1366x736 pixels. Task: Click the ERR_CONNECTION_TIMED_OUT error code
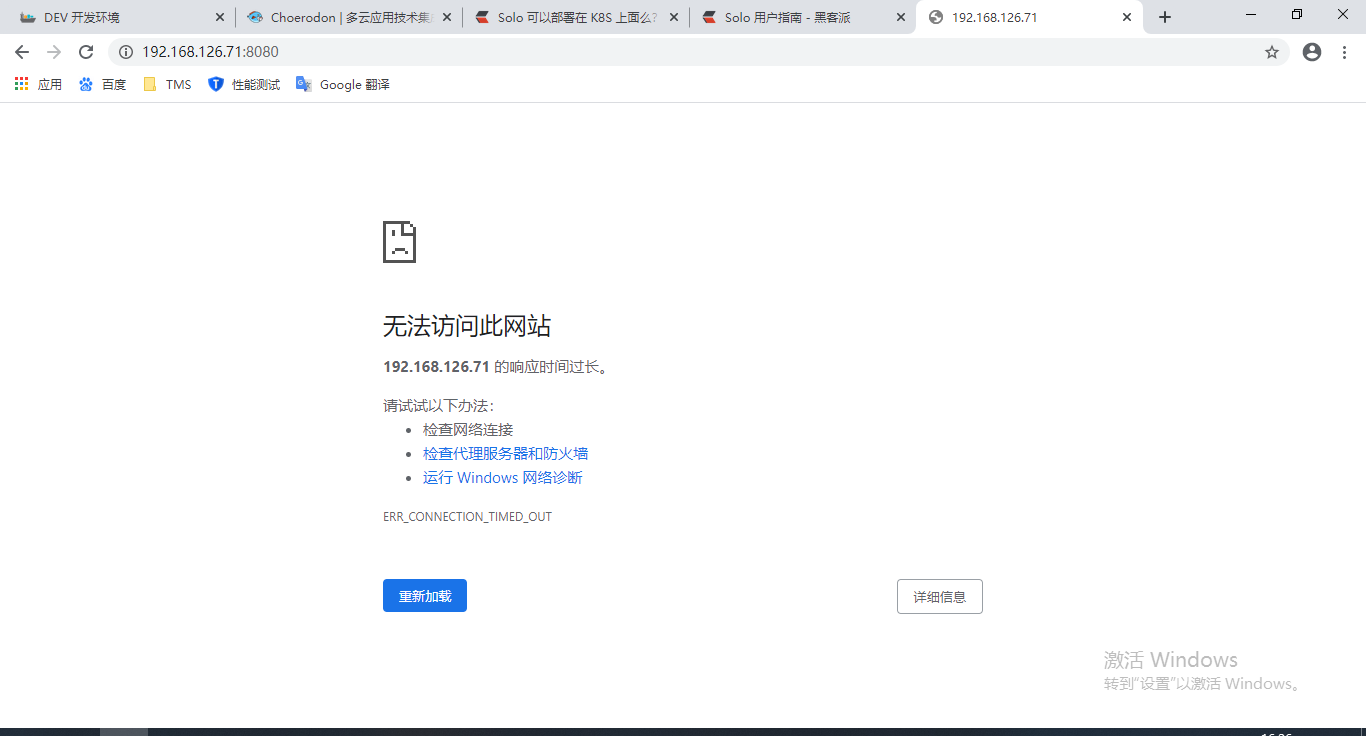467,517
